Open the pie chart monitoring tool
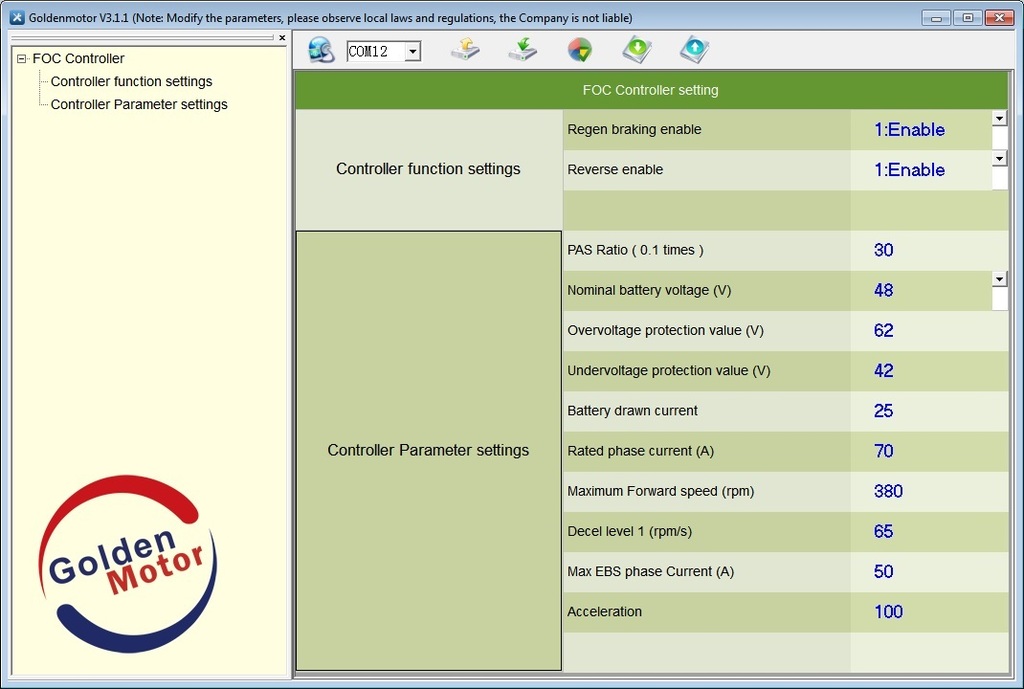 pos(580,48)
